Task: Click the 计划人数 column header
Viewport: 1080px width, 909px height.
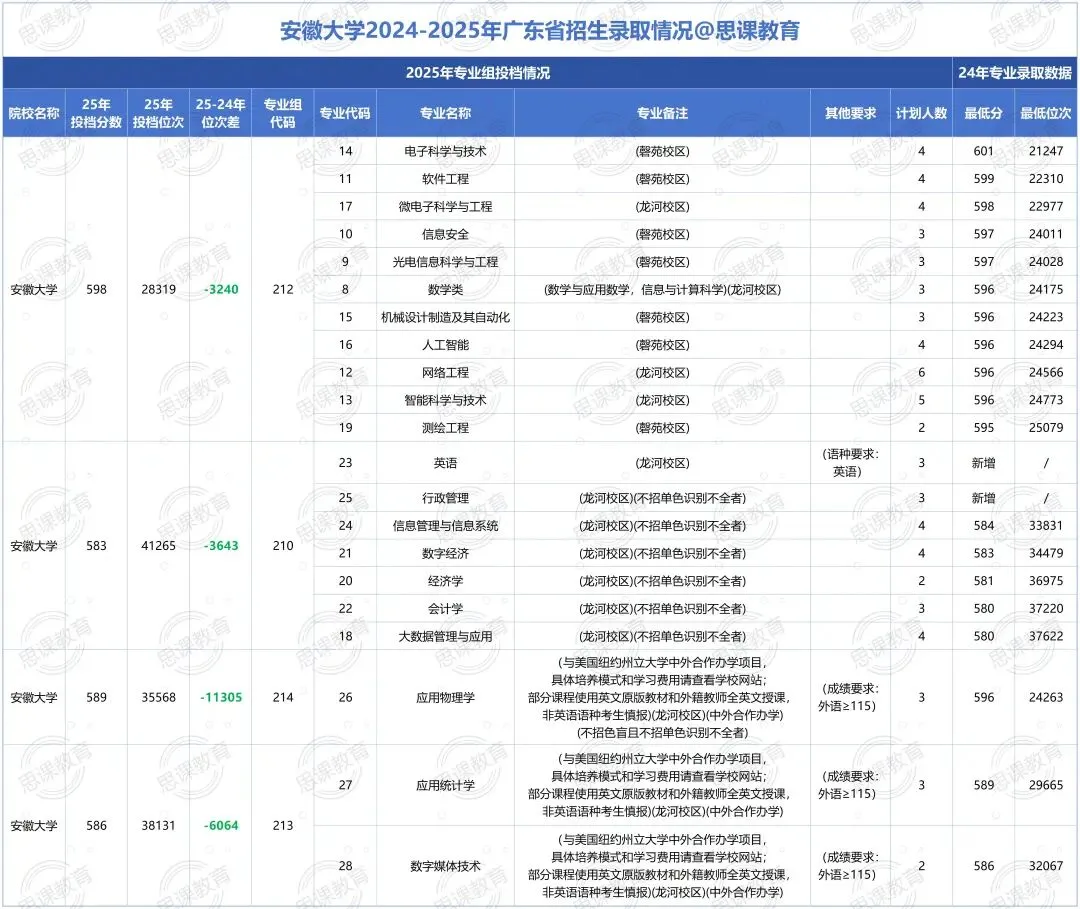Action: [x=922, y=113]
